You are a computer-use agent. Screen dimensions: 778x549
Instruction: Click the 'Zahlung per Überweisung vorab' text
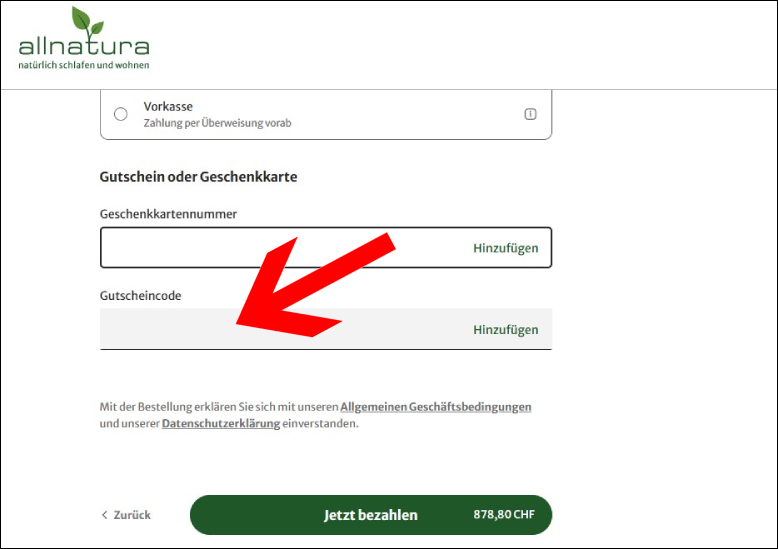point(217,123)
